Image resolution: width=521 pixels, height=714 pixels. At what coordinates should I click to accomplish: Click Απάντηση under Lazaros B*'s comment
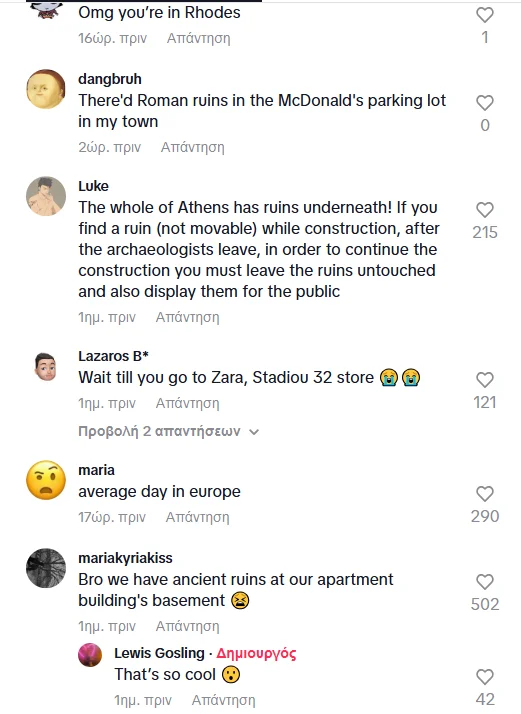[188, 403]
